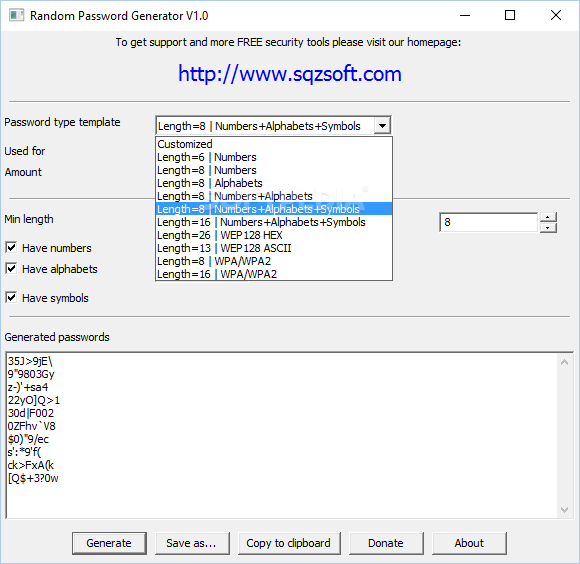Viewport: 580px width, 564px height.
Task: Click password line 30d|F002
Action: click(x=31, y=413)
